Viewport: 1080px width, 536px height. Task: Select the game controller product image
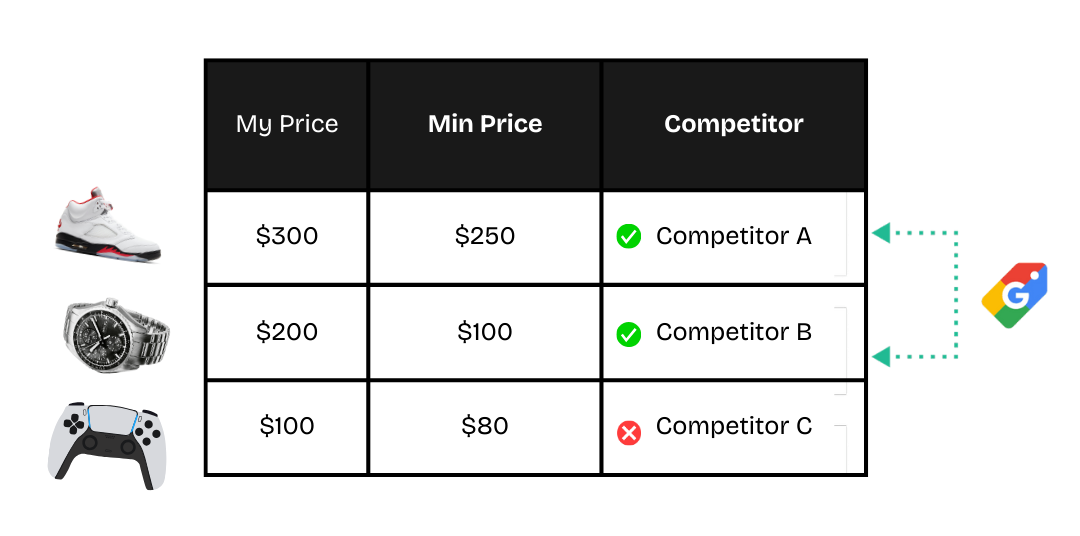(x=108, y=445)
